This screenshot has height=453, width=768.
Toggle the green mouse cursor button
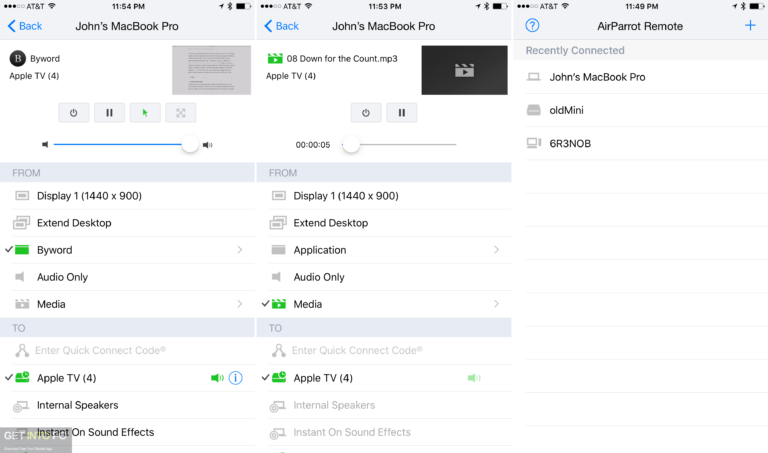click(x=145, y=113)
